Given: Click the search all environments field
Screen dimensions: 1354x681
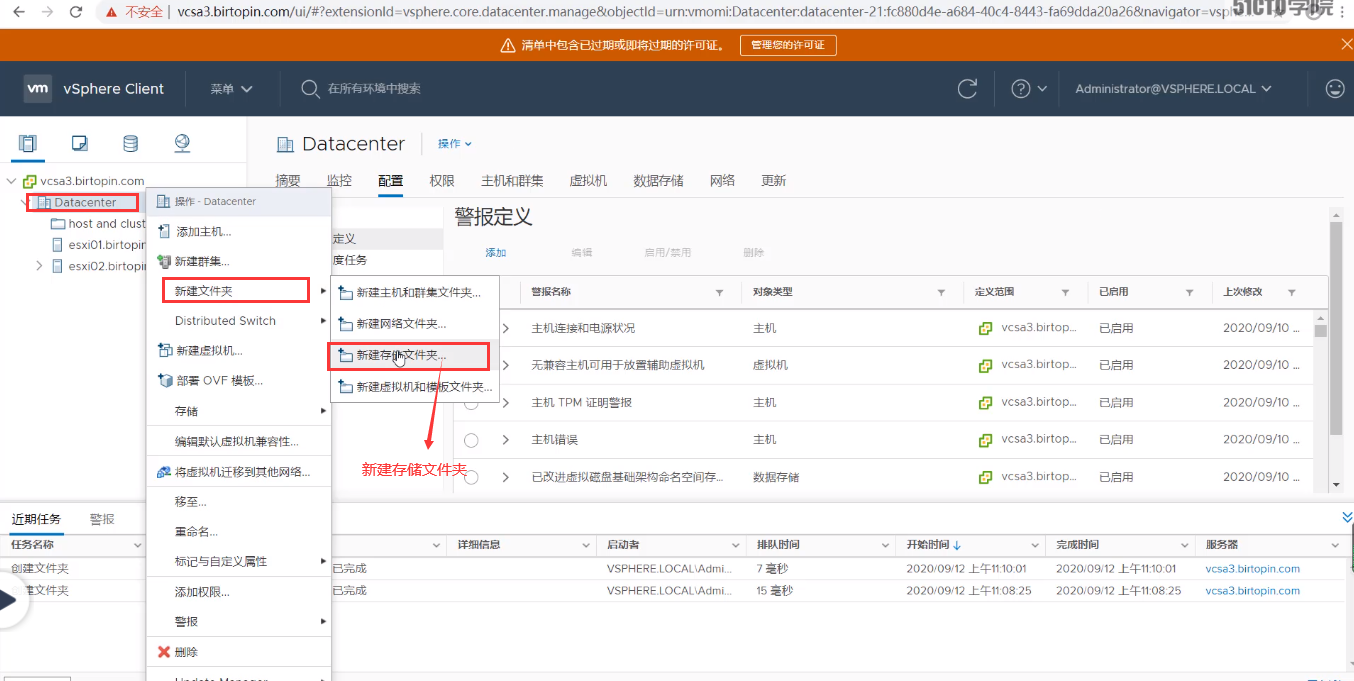Looking at the screenshot, I should point(374,89).
